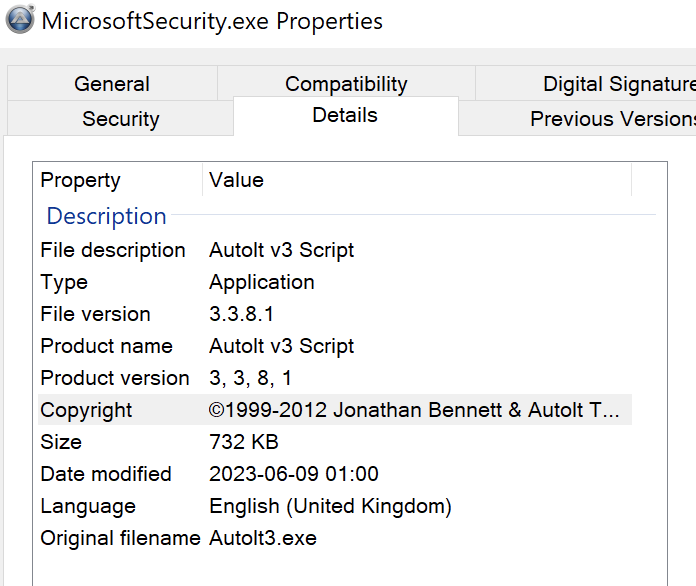Select the Original filename label

(x=120, y=538)
